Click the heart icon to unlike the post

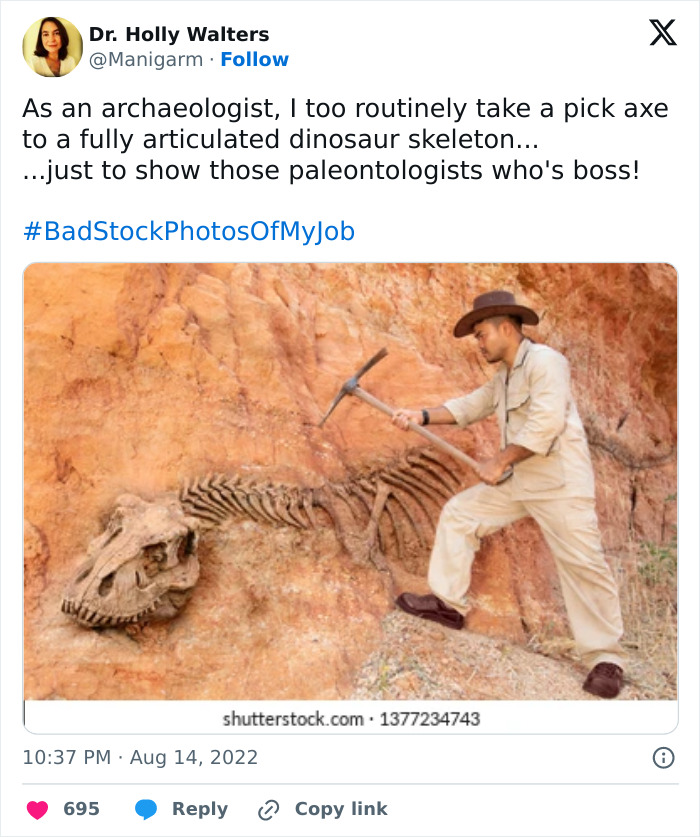[38, 808]
